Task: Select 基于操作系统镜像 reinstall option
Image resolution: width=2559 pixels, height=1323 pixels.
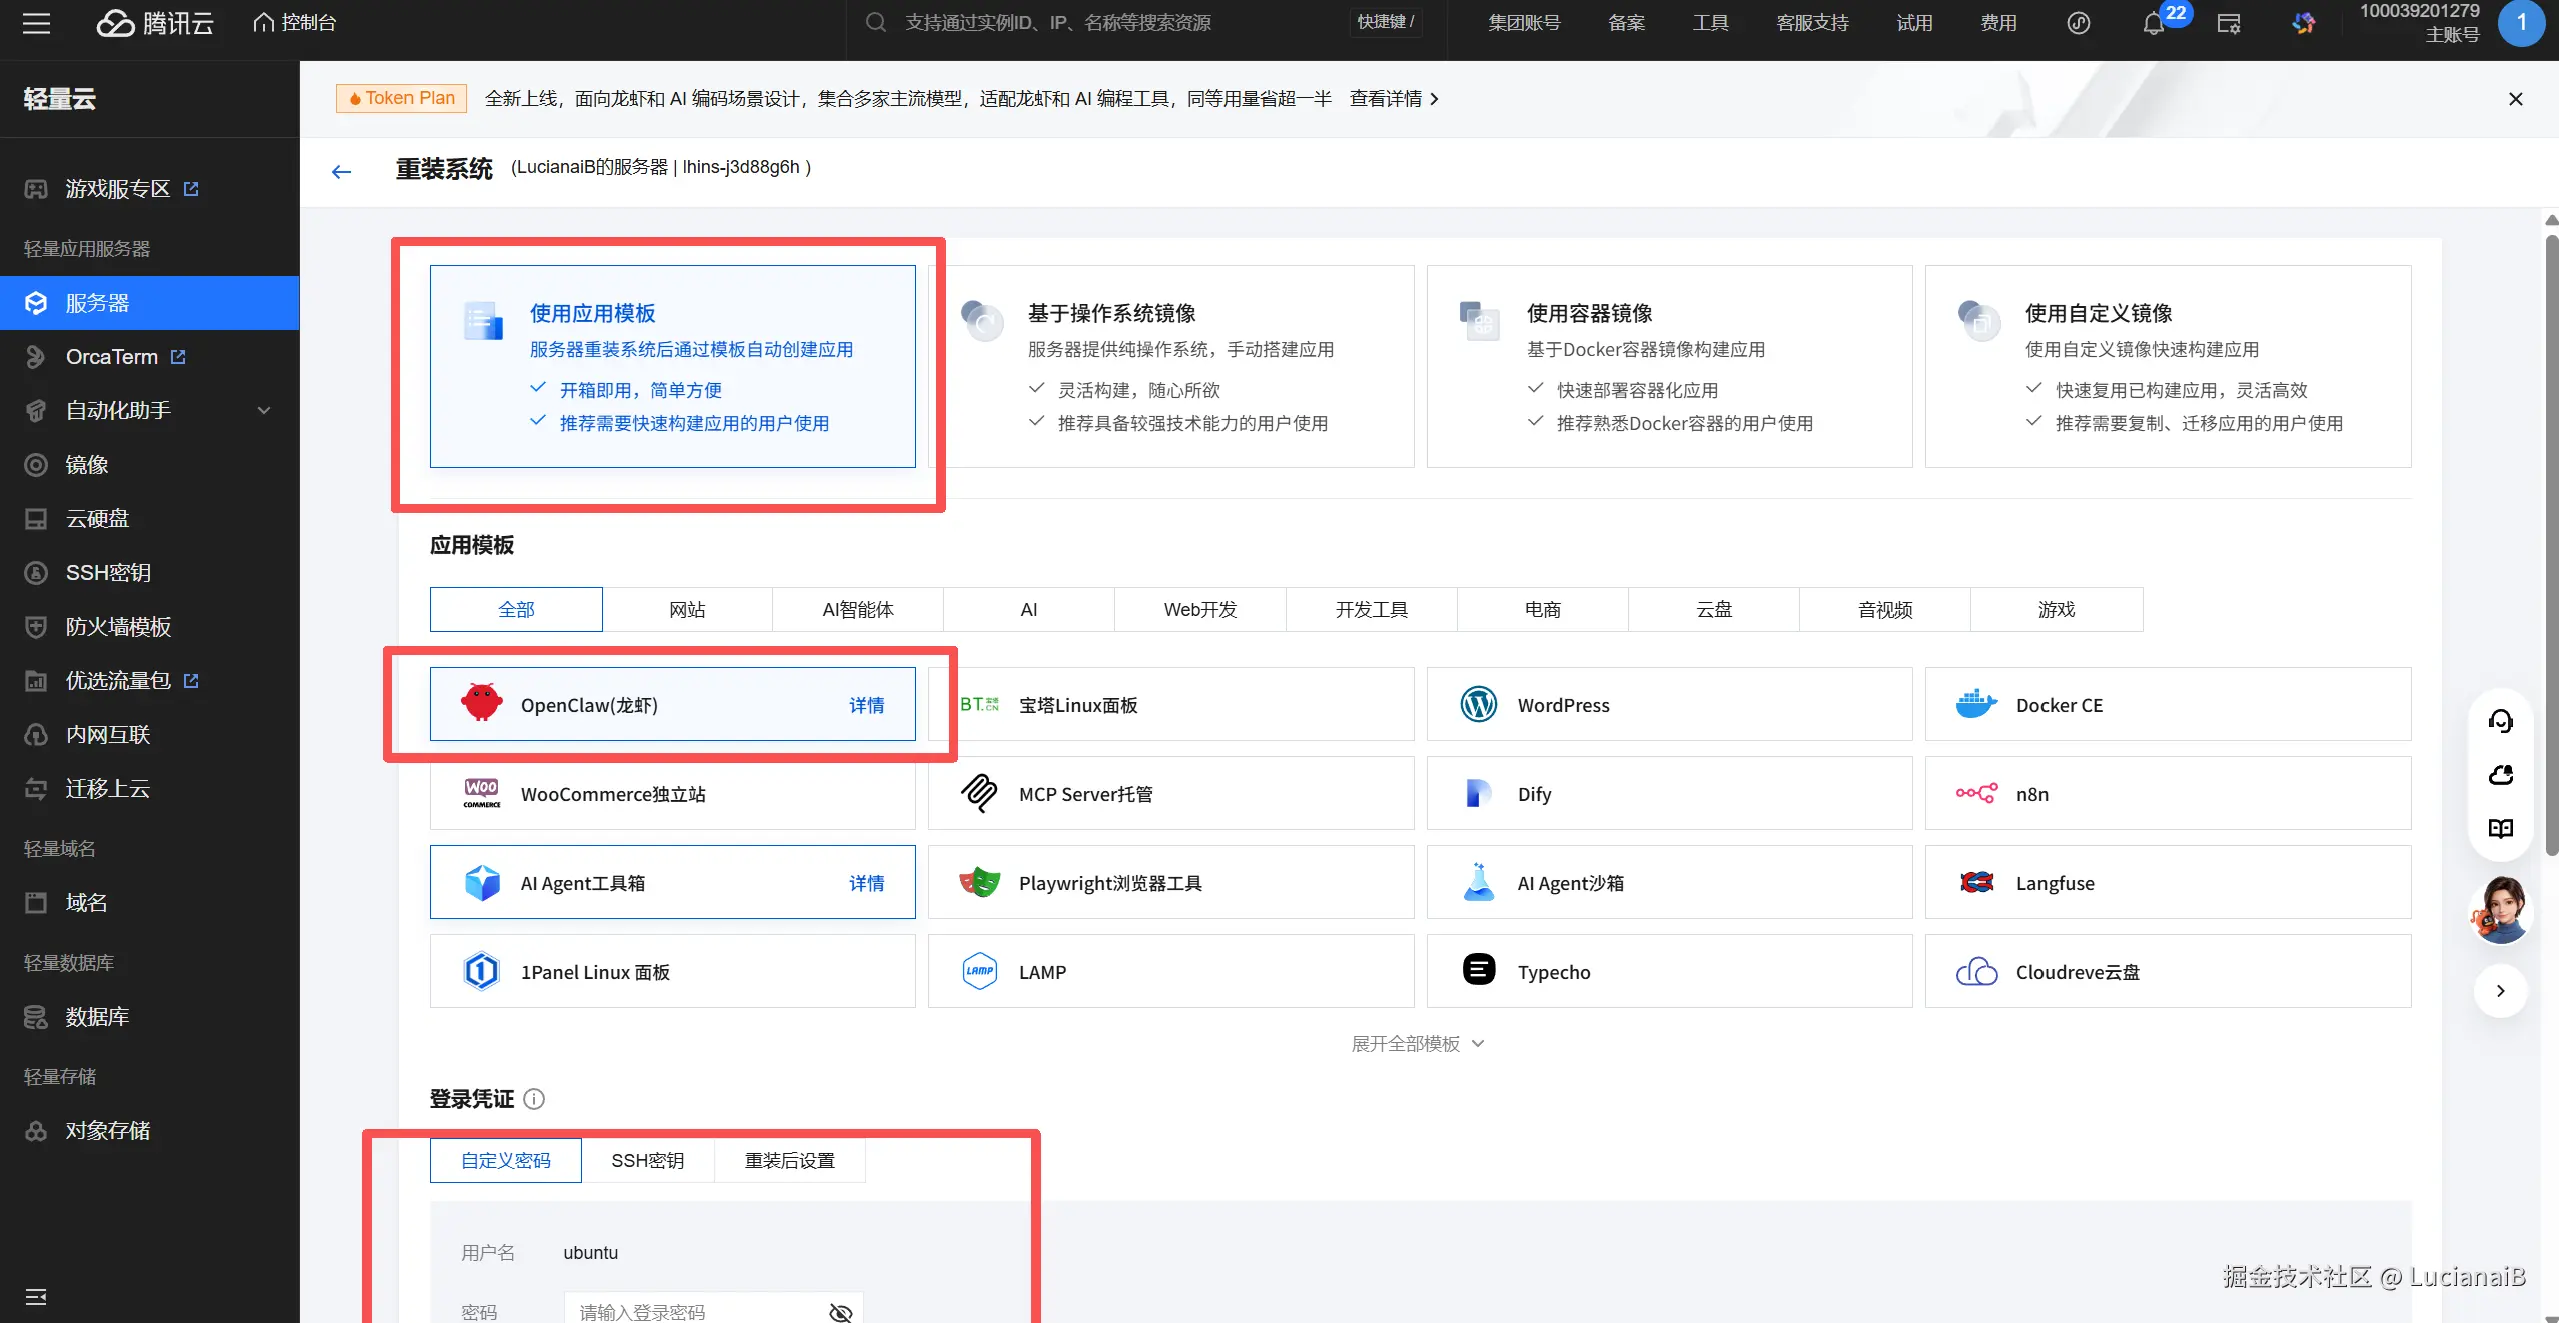Action: coord(1170,366)
